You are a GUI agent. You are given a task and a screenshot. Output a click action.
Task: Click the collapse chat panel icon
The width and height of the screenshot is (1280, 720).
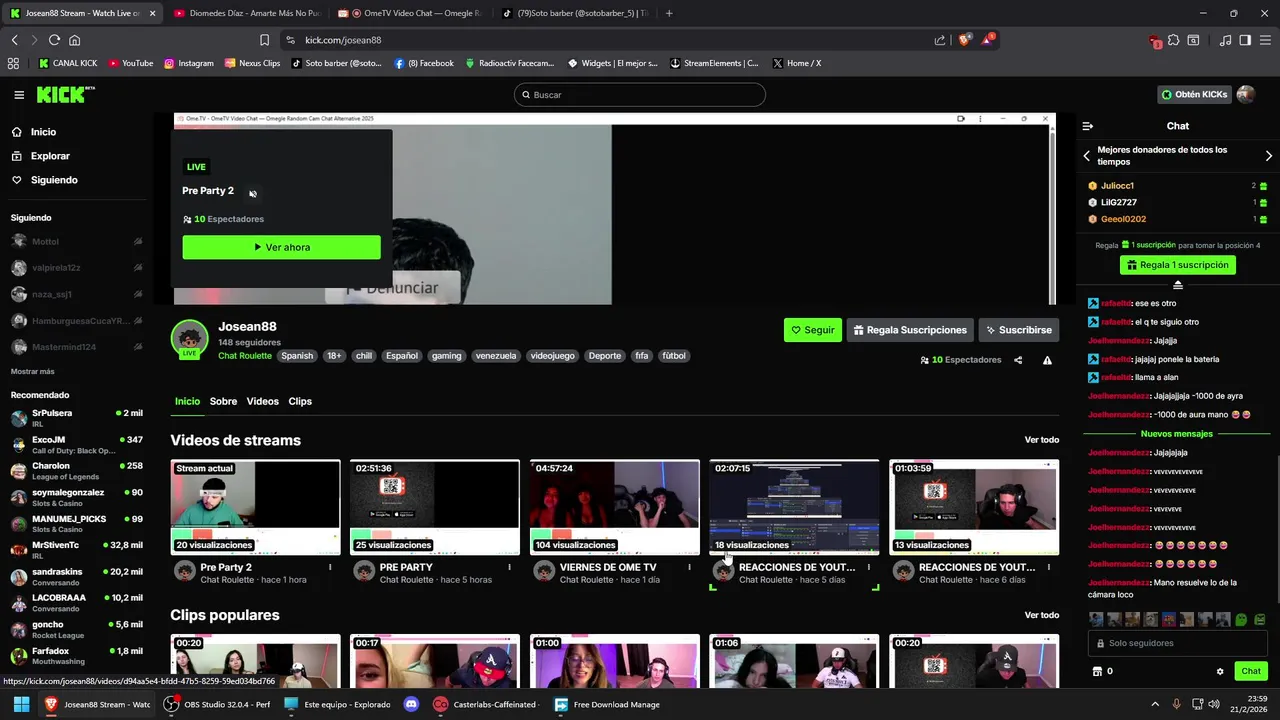(1088, 126)
